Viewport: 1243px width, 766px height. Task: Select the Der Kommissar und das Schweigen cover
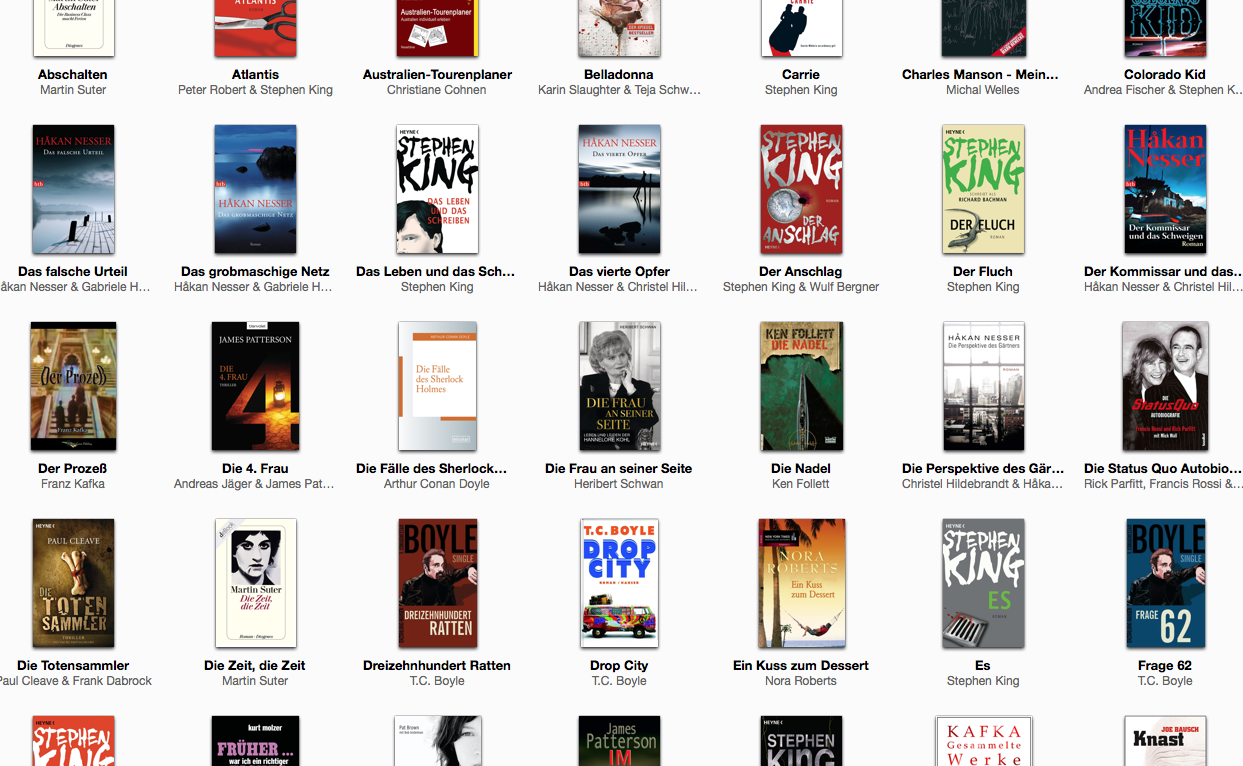click(1165, 189)
